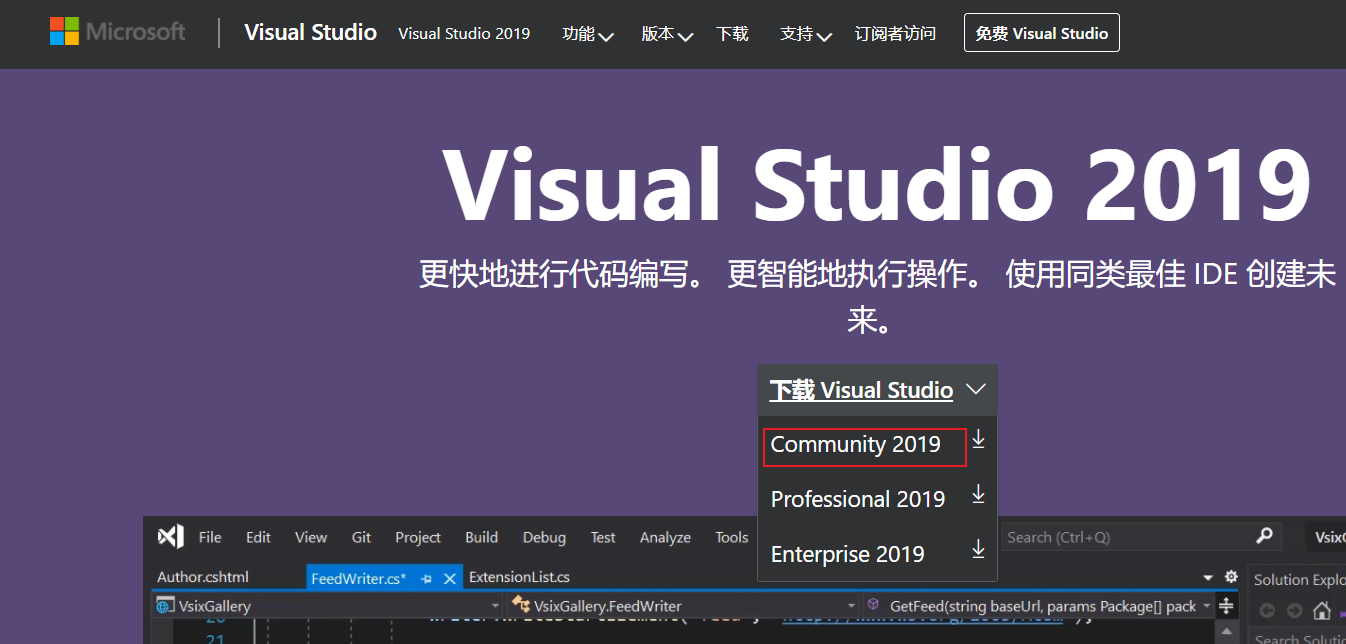The width and height of the screenshot is (1346, 644).
Task: Open the Debug menu in the IDE
Action: (x=544, y=537)
